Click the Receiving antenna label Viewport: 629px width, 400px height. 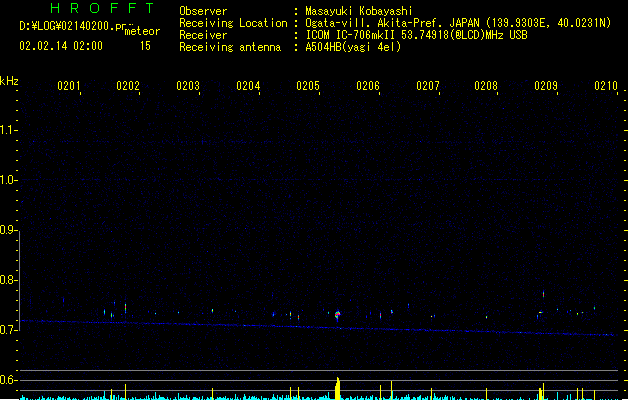click(230, 47)
